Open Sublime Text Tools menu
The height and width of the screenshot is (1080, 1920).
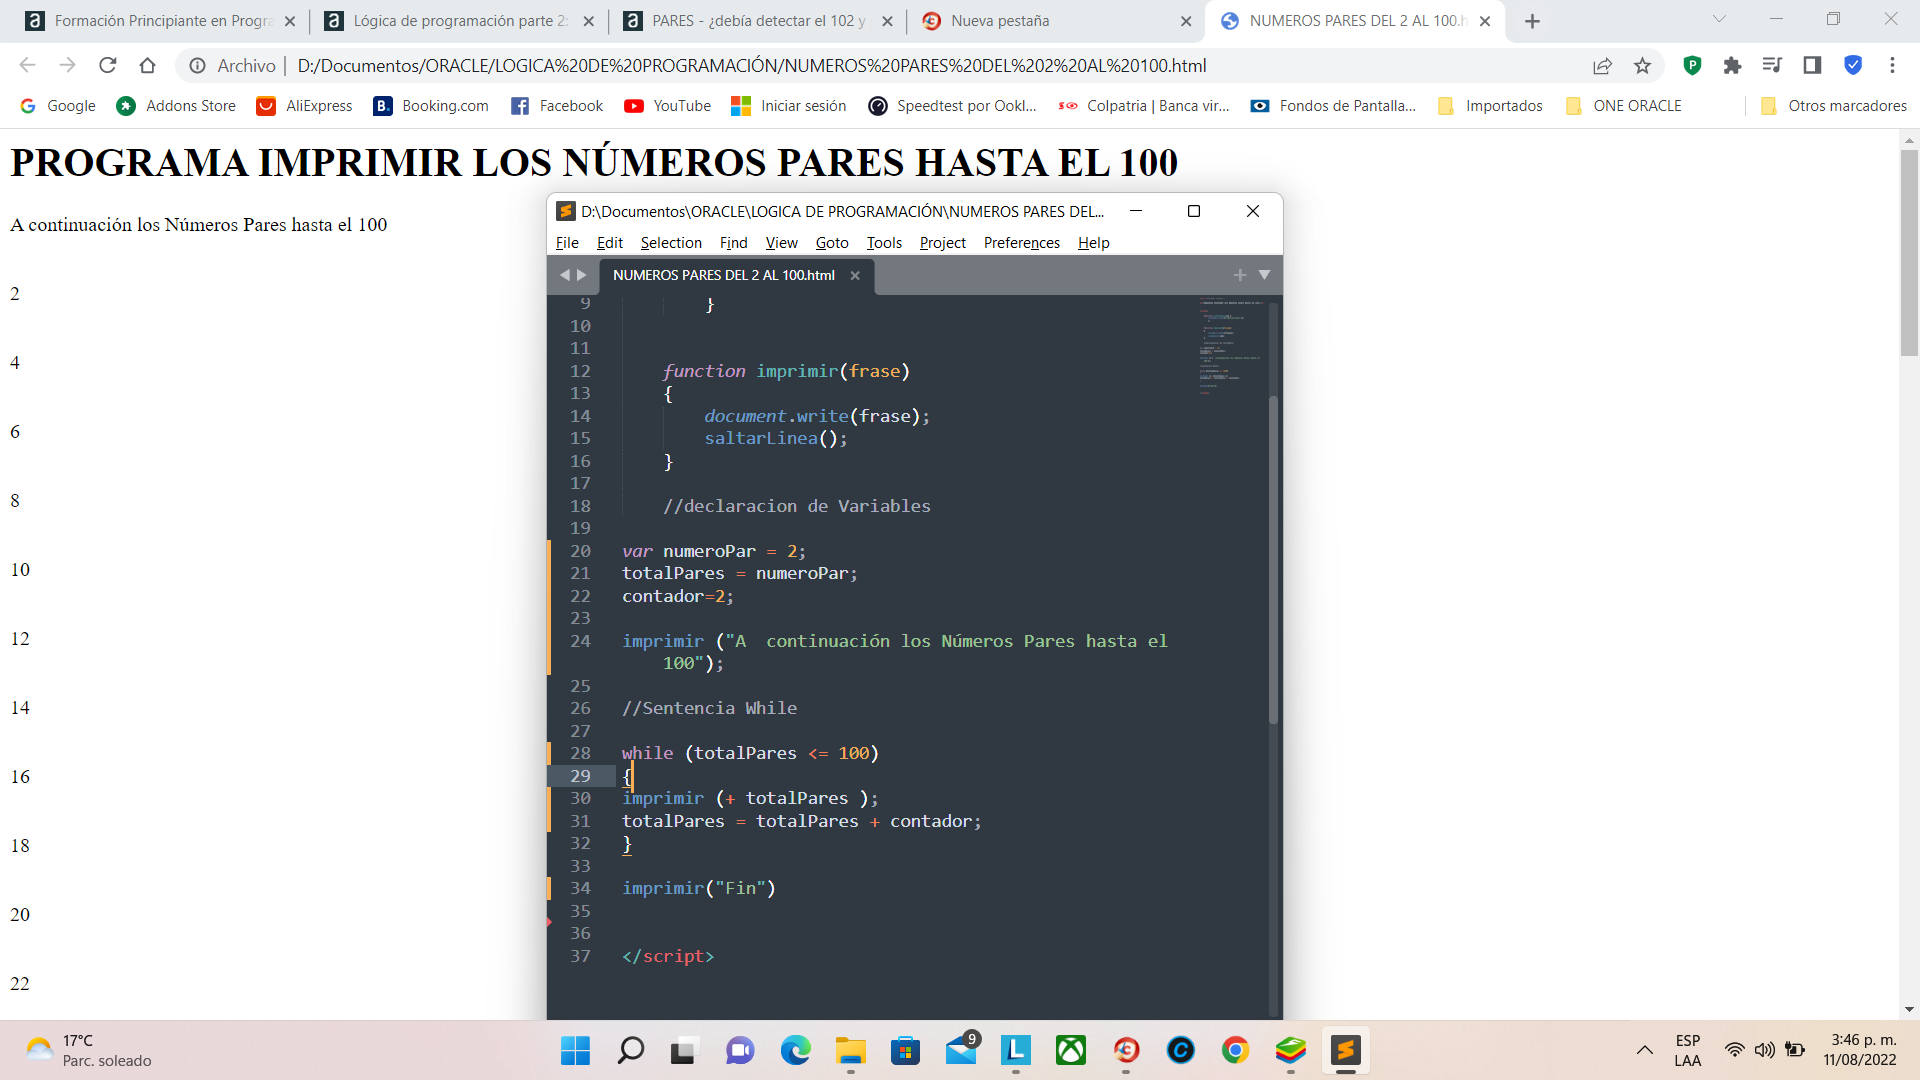click(884, 243)
